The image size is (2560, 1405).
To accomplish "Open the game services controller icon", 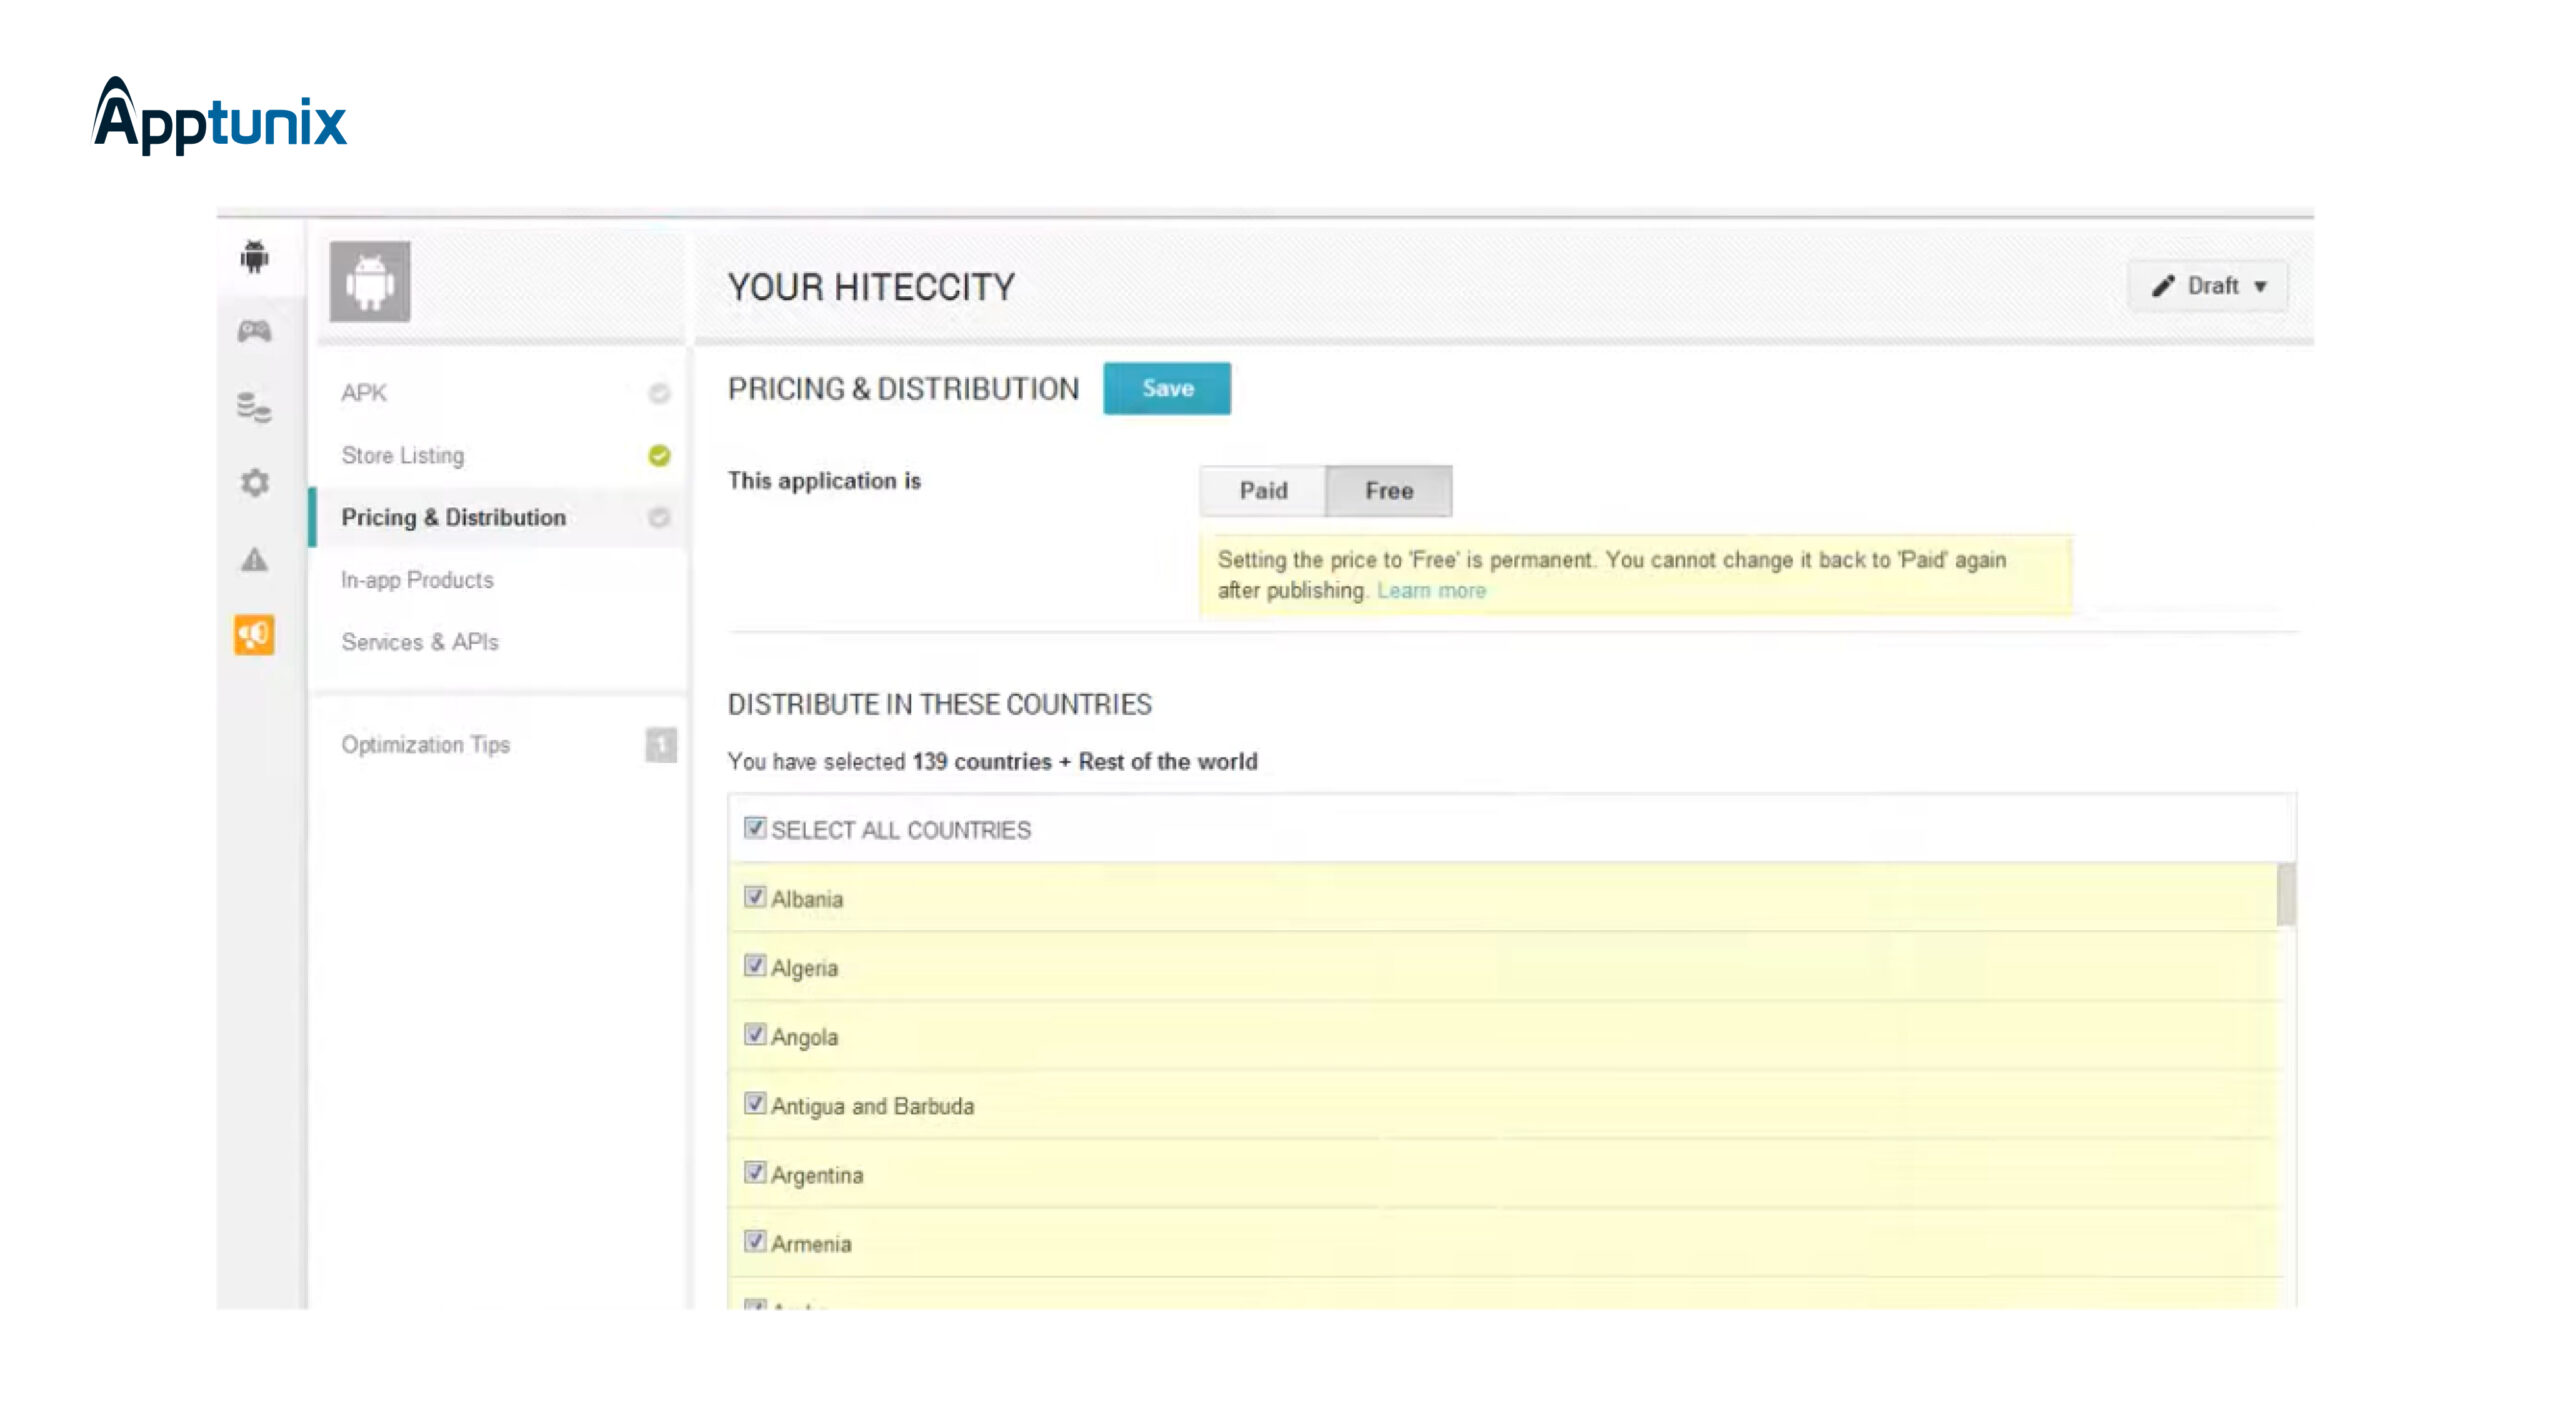I will 254,331.
